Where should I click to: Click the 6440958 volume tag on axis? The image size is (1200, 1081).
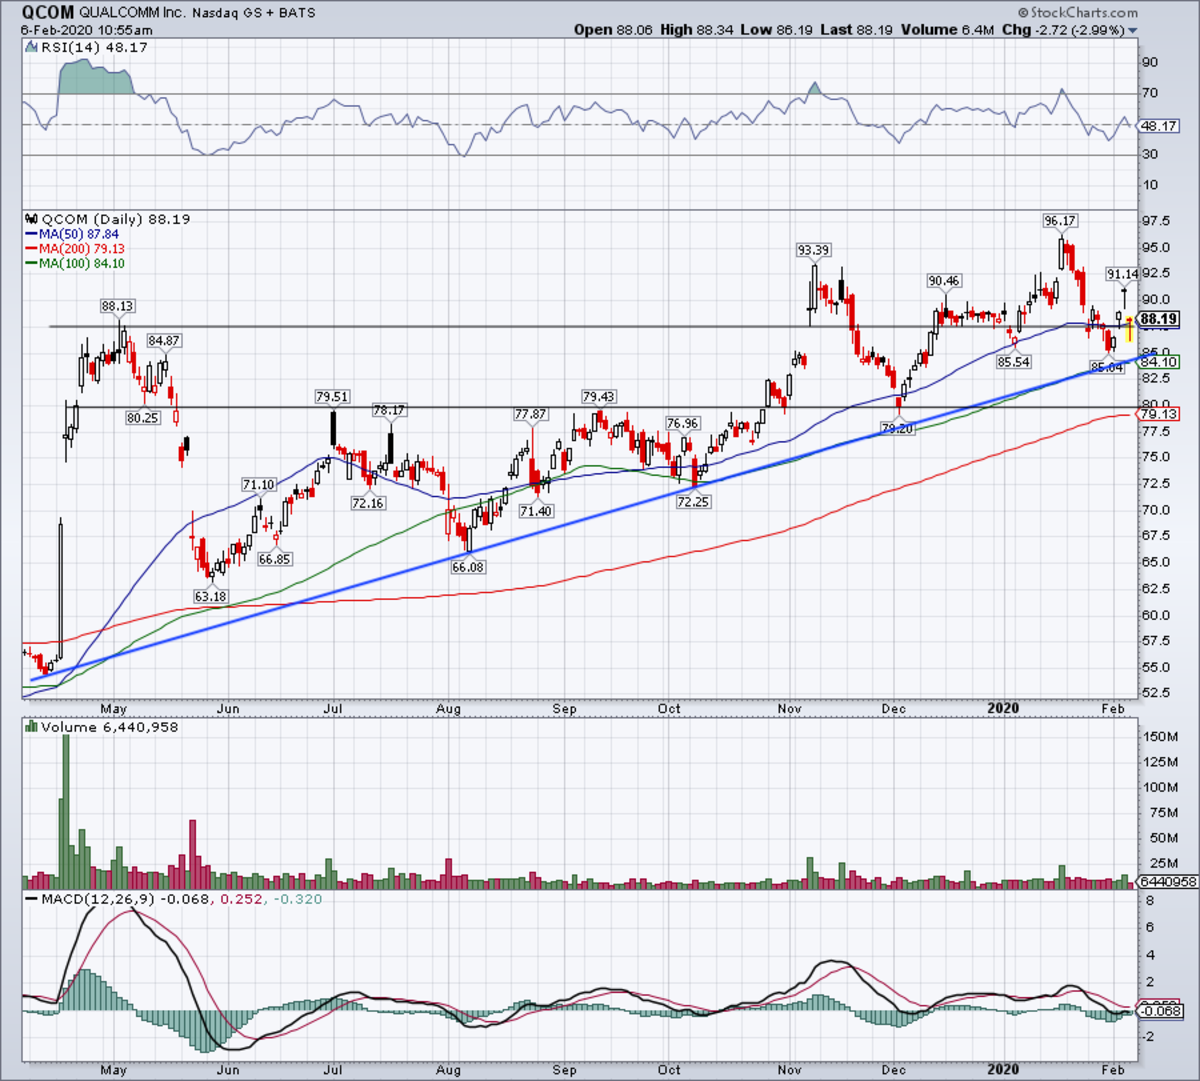point(1168,882)
